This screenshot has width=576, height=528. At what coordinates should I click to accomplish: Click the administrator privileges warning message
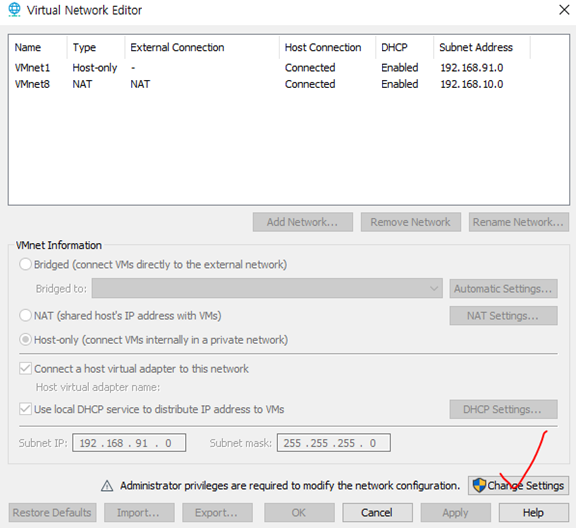tap(290, 486)
